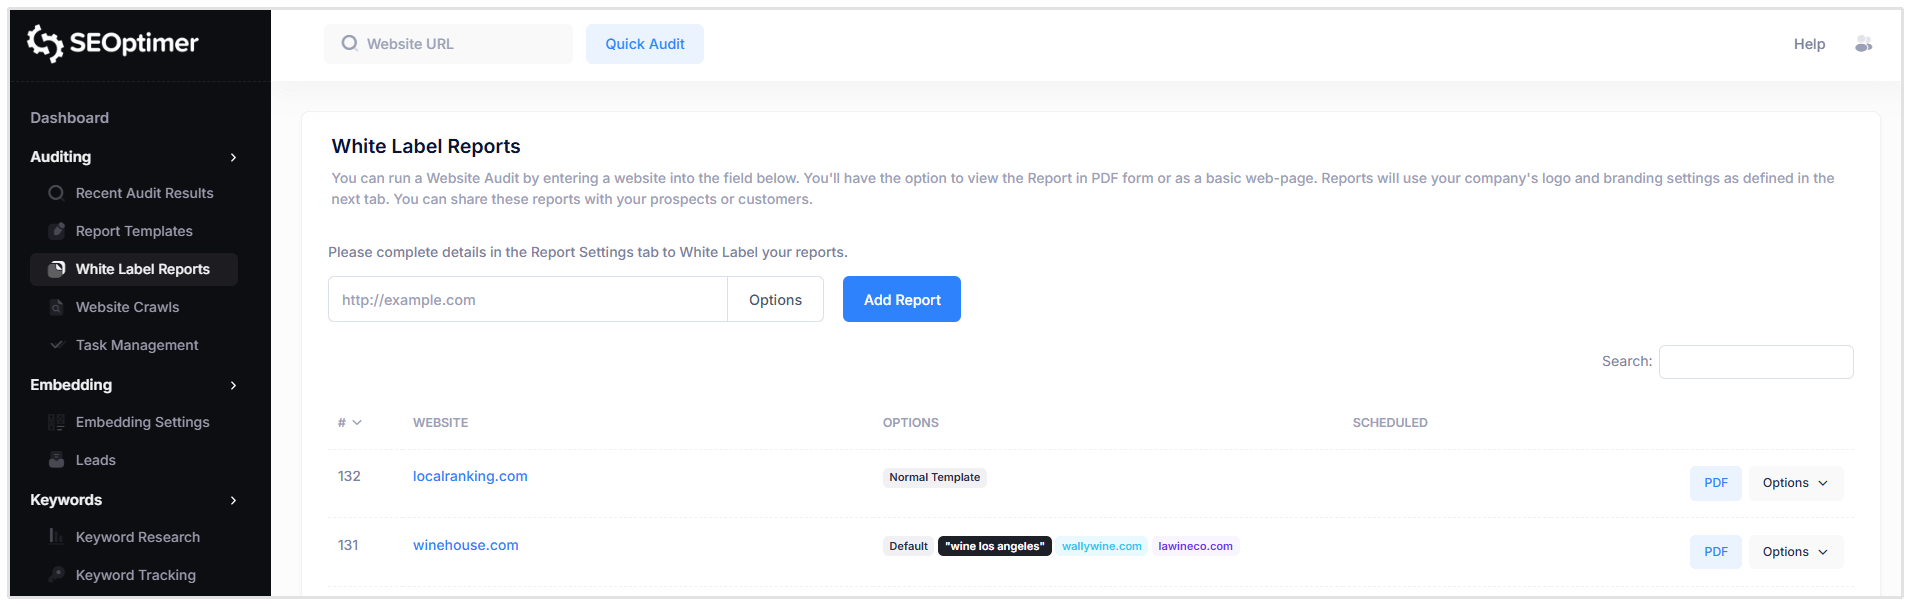Viewport: 1911px width, 606px height.
Task: Click the PDF button for localranking.com
Action: [1715, 483]
